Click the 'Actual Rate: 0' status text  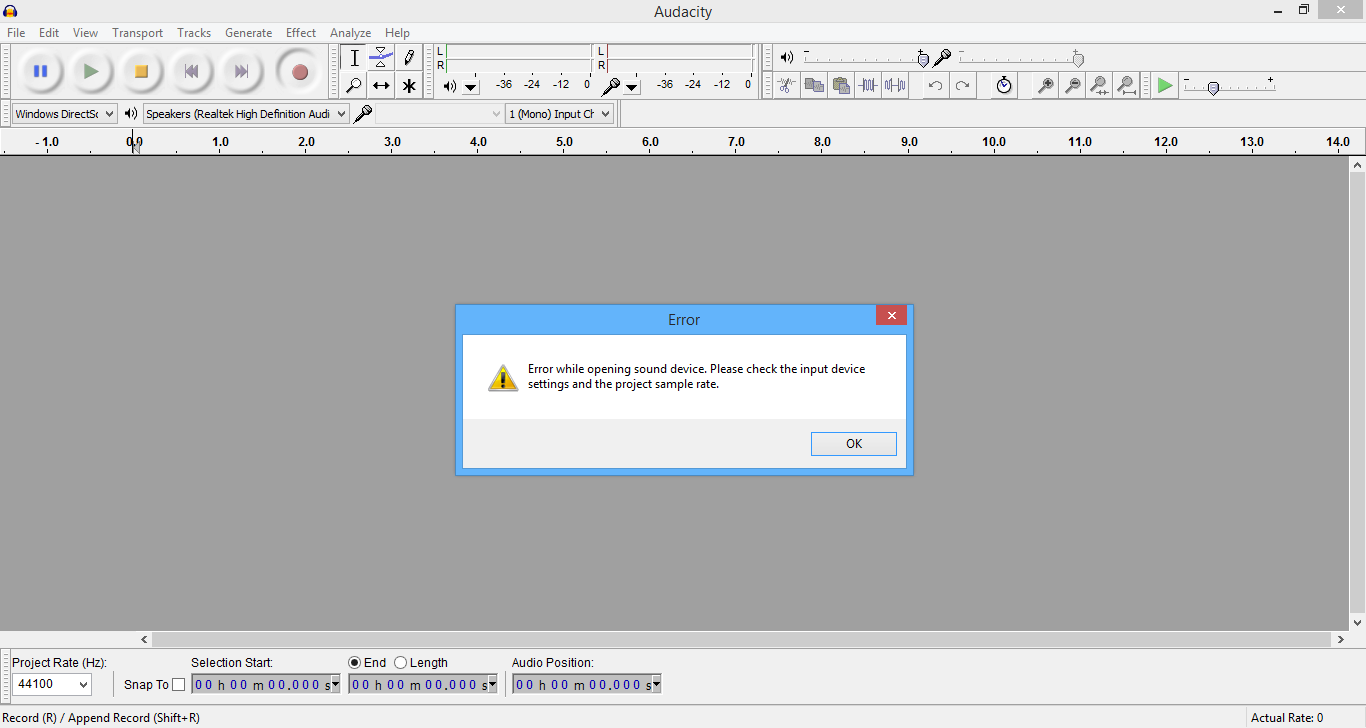1287,718
